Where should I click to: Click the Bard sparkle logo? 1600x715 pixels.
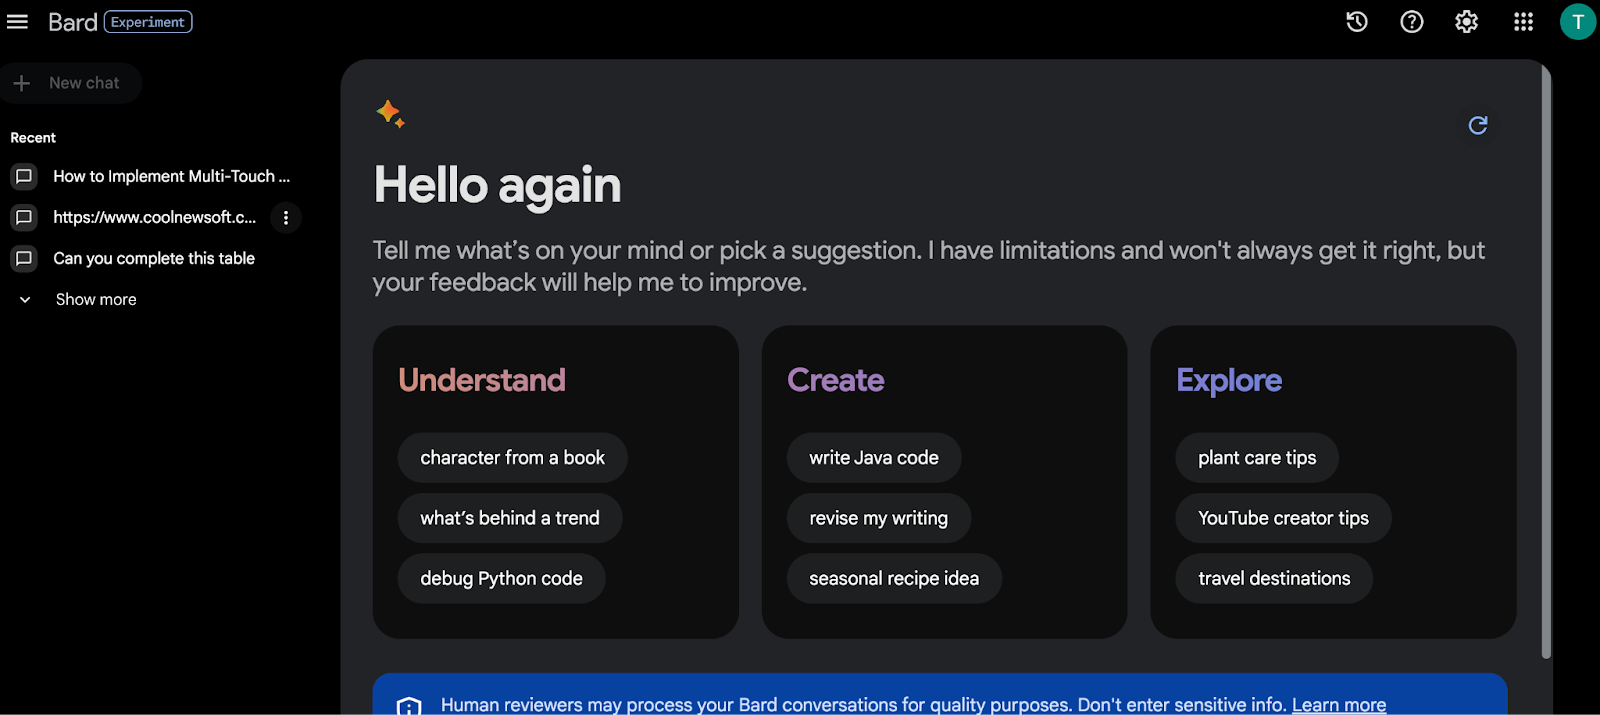point(391,114)
